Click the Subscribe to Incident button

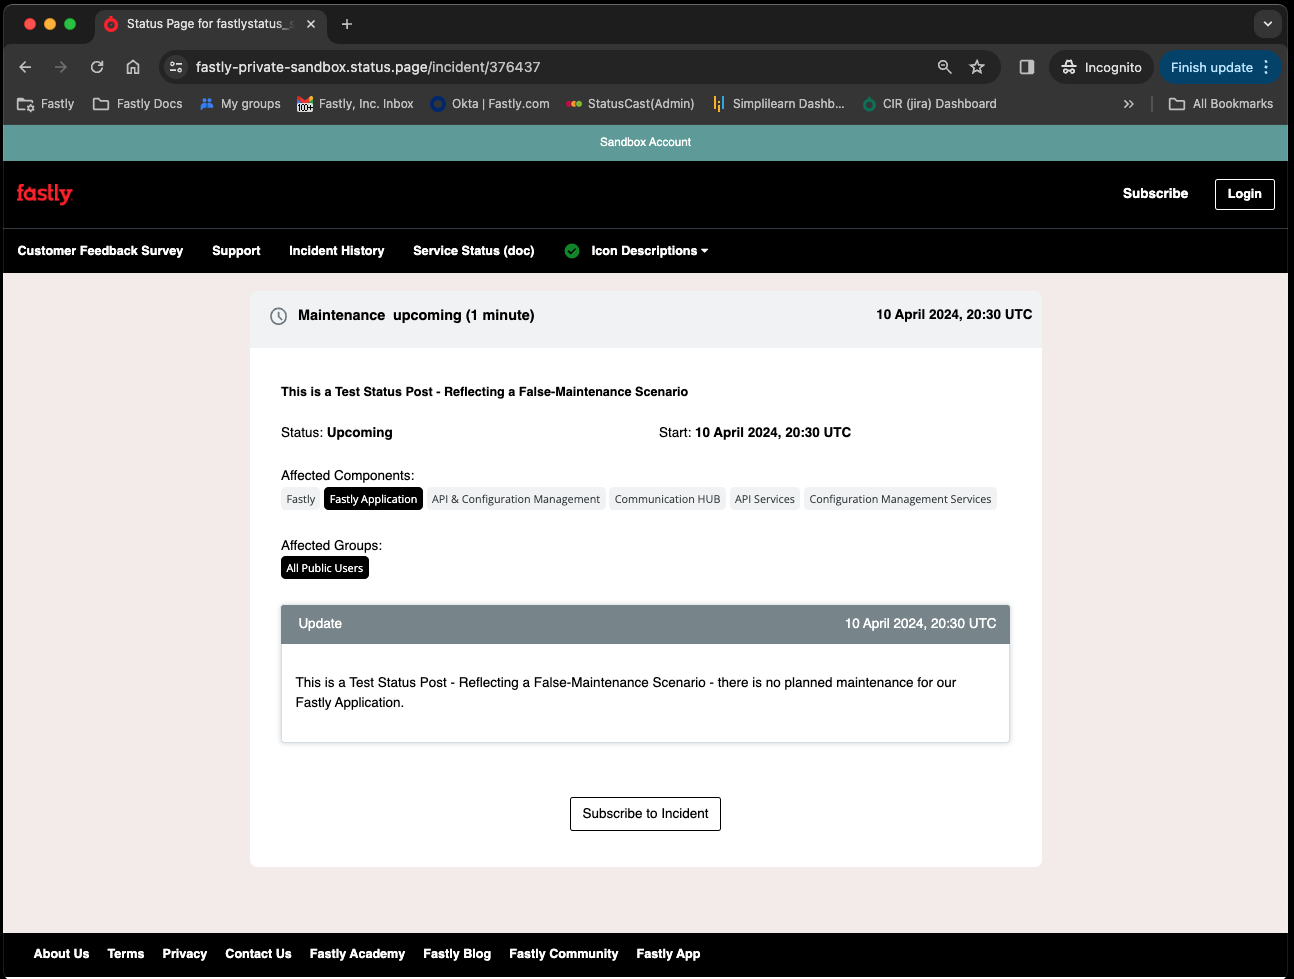coord(645,814)
